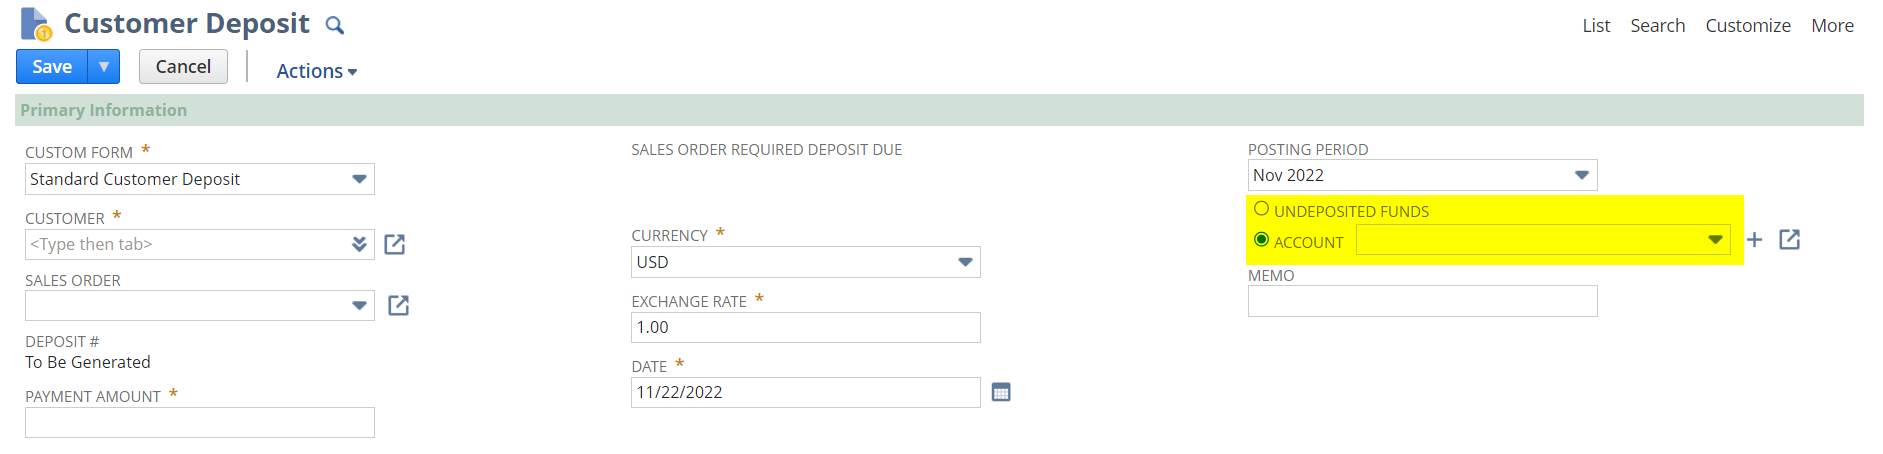The height and width of the screenshot is (454, 1883).
Task: Open the customer record link icon
Action: (x=395, y=244)
